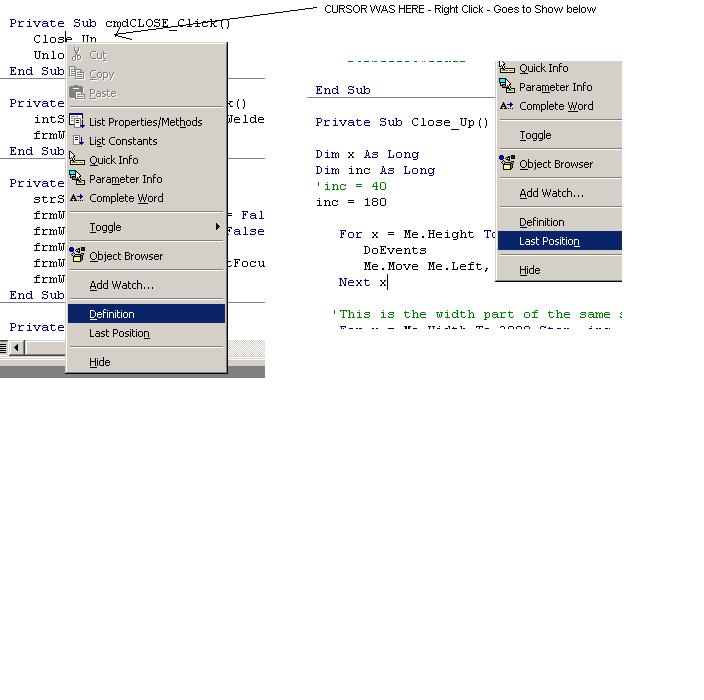
Task: Click the 'DoEvents' statement
Action: pyautogui.click(x=395, y=250)
